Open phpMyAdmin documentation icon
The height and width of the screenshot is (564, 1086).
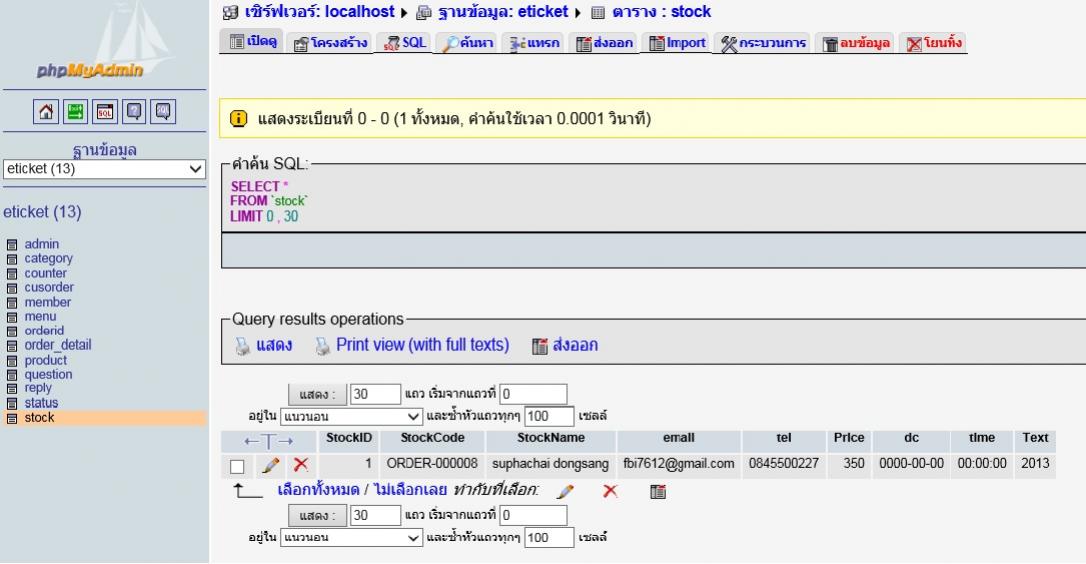click(x=134, y=112)
